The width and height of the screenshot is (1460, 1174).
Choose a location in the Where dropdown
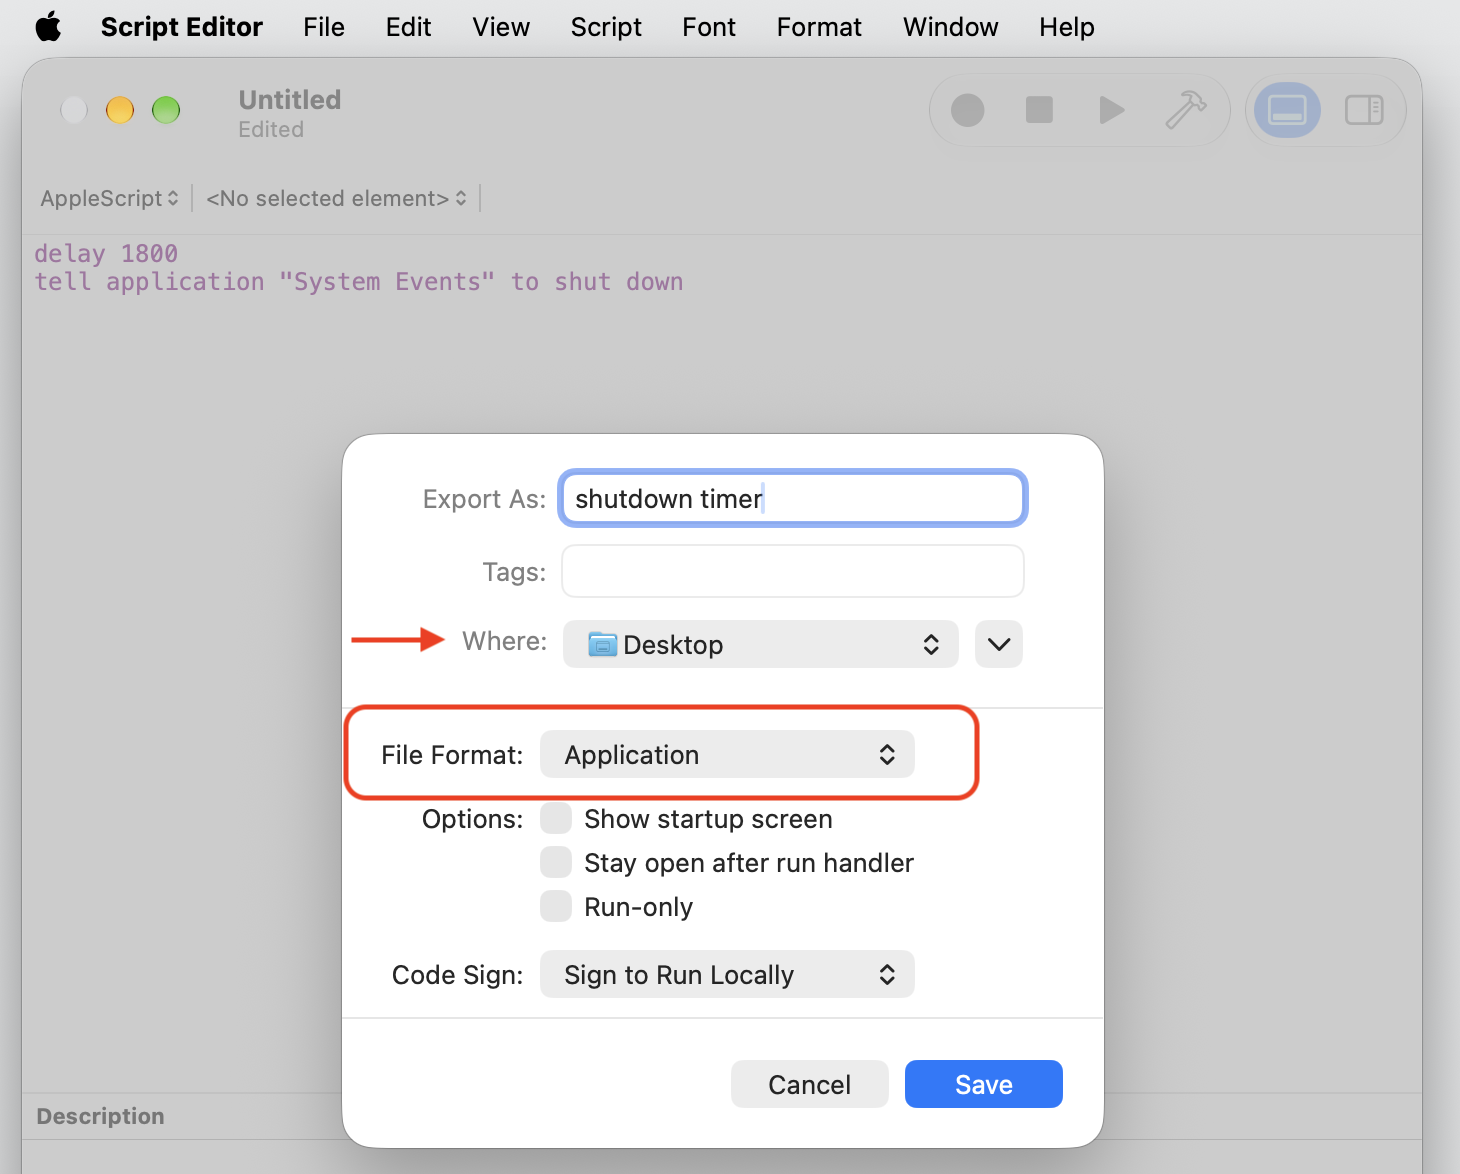tap(760, 644)
